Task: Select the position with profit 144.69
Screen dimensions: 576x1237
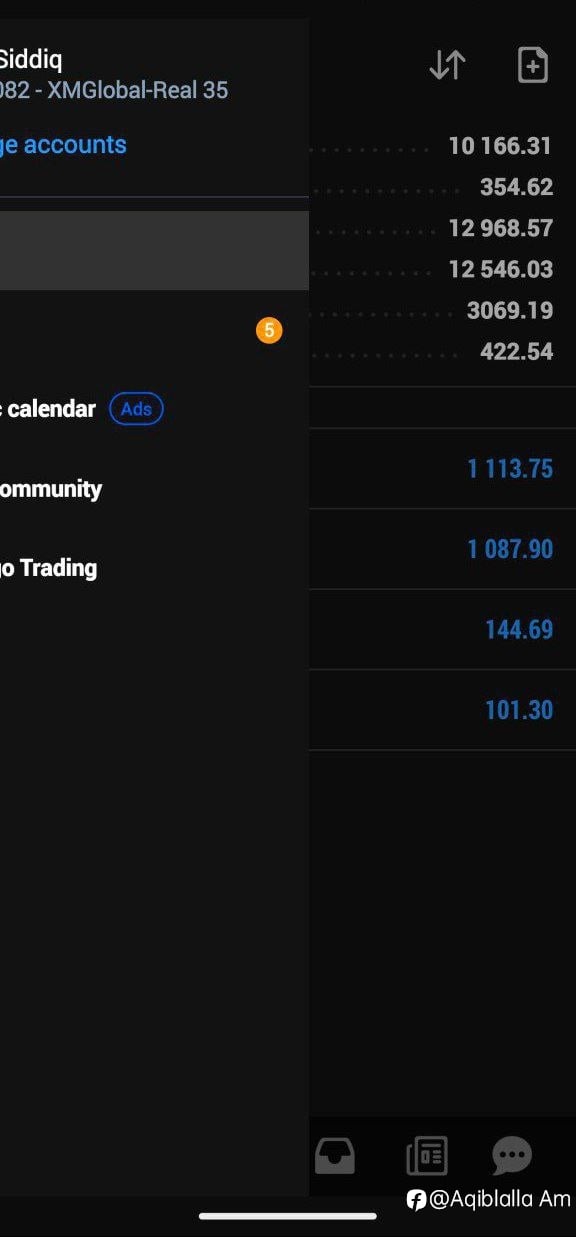Action: coord(442,629)
